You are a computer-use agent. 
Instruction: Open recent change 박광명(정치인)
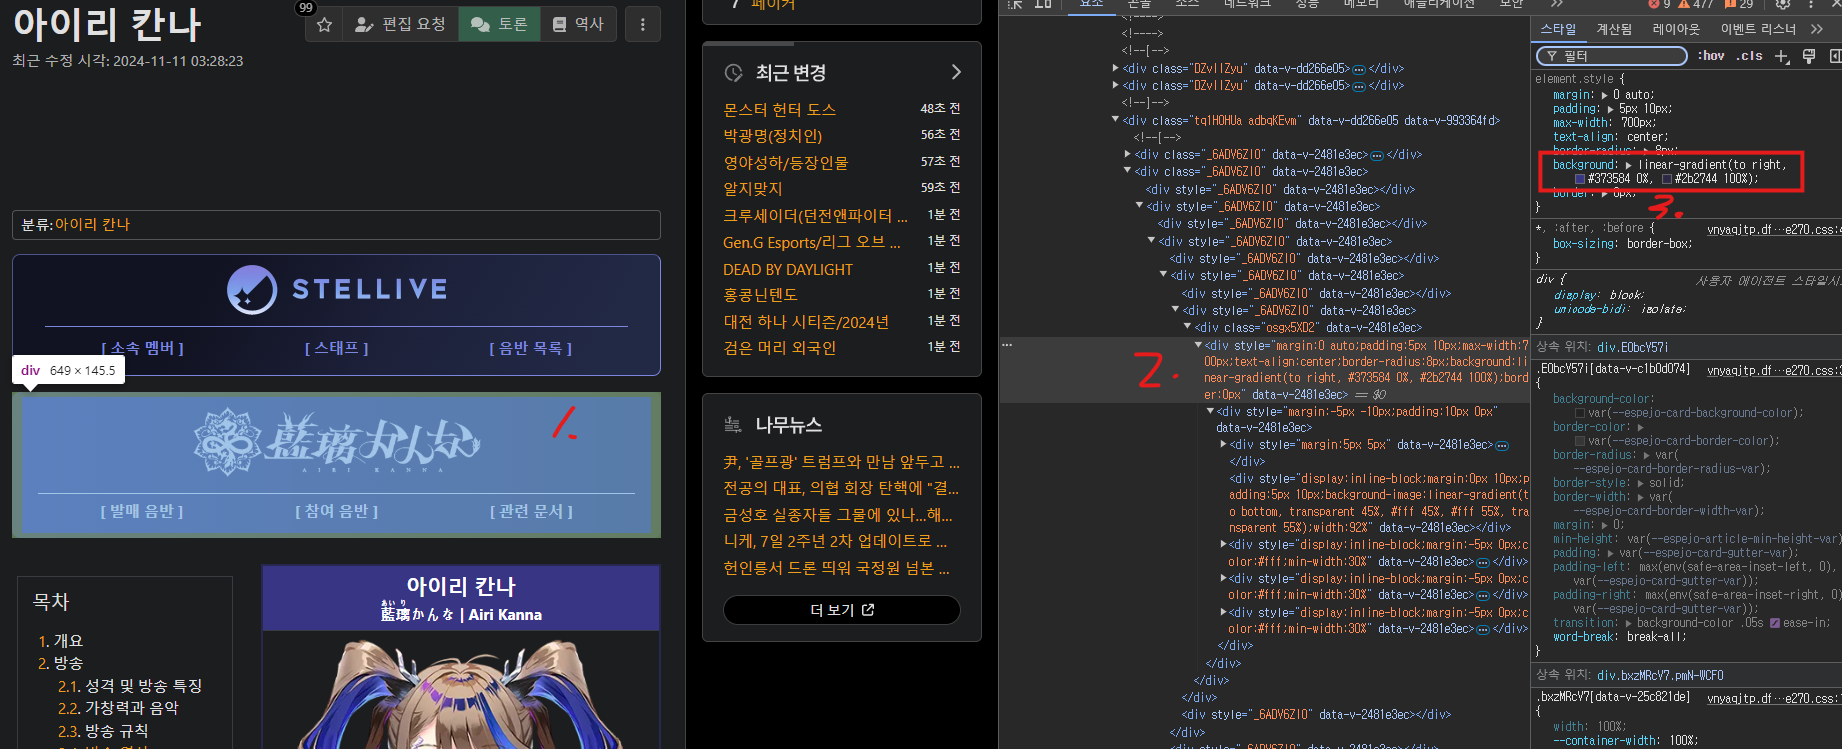(773, 135)
